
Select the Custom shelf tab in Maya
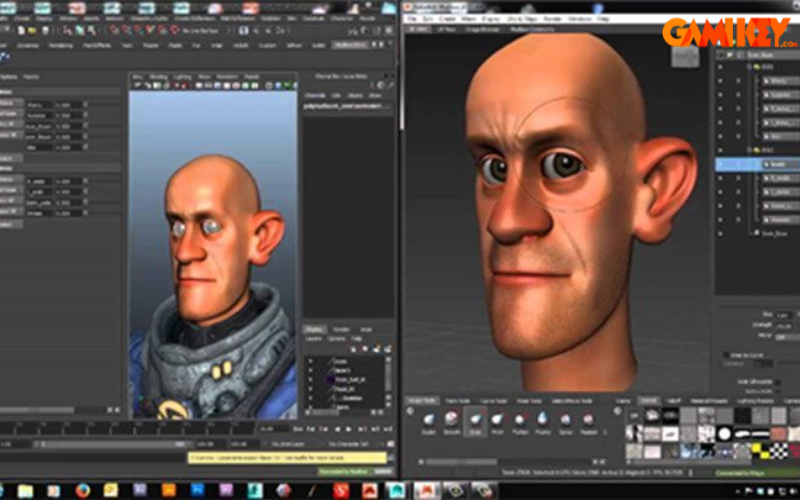coord(267,45)
